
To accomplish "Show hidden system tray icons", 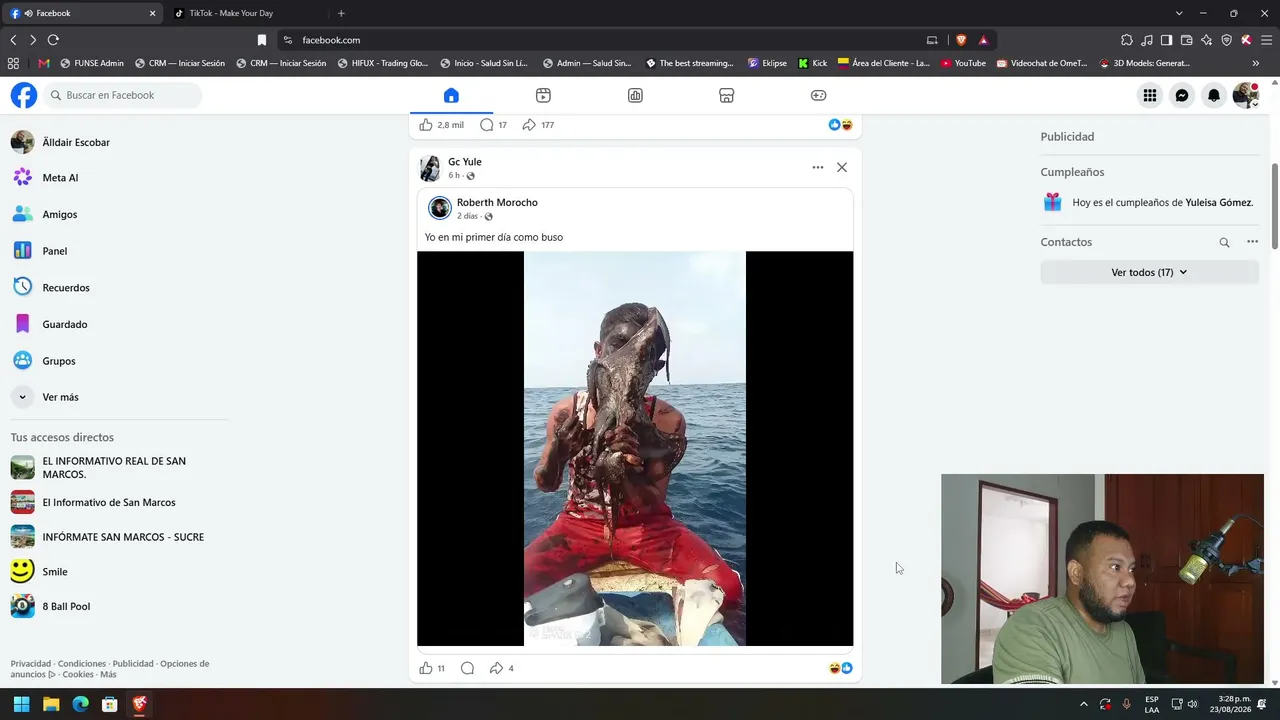I will 1084,704.
